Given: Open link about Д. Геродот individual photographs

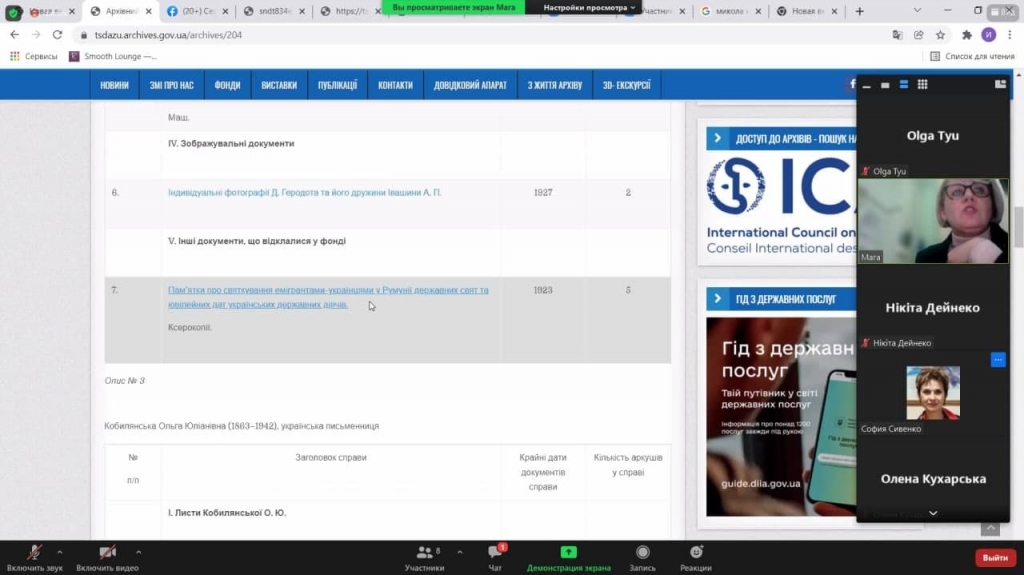Looking at the screenshot, I should pyautogui.click(x=304, y=192).
